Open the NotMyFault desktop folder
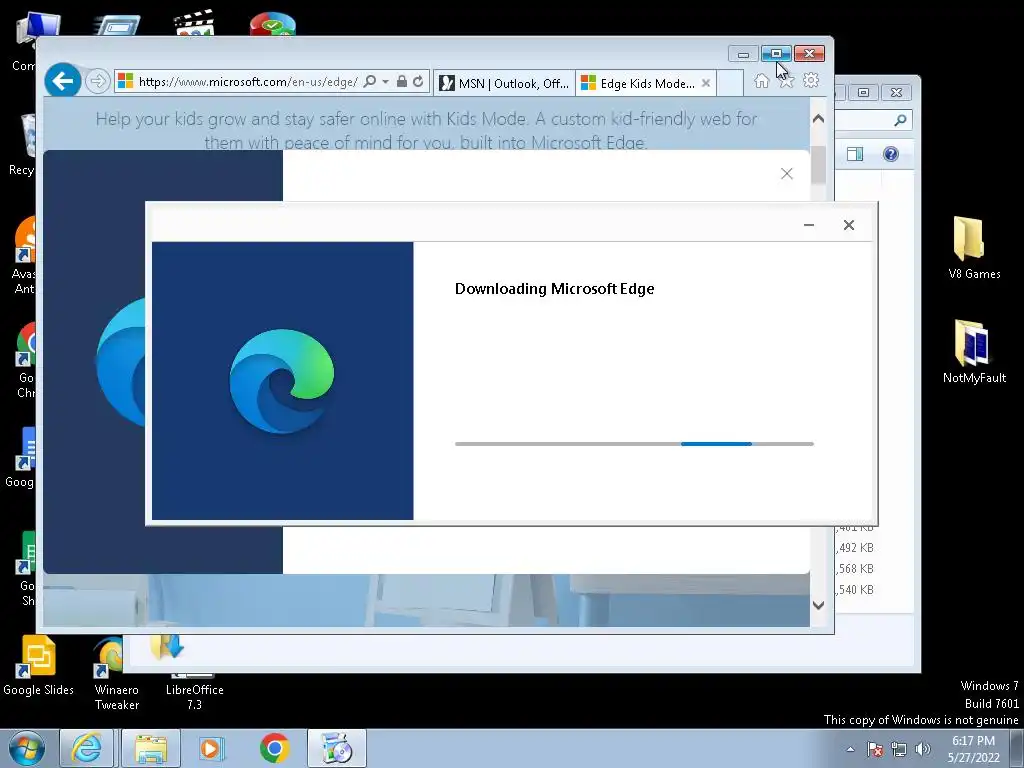The image size is (1024, 768). [974, 351]
